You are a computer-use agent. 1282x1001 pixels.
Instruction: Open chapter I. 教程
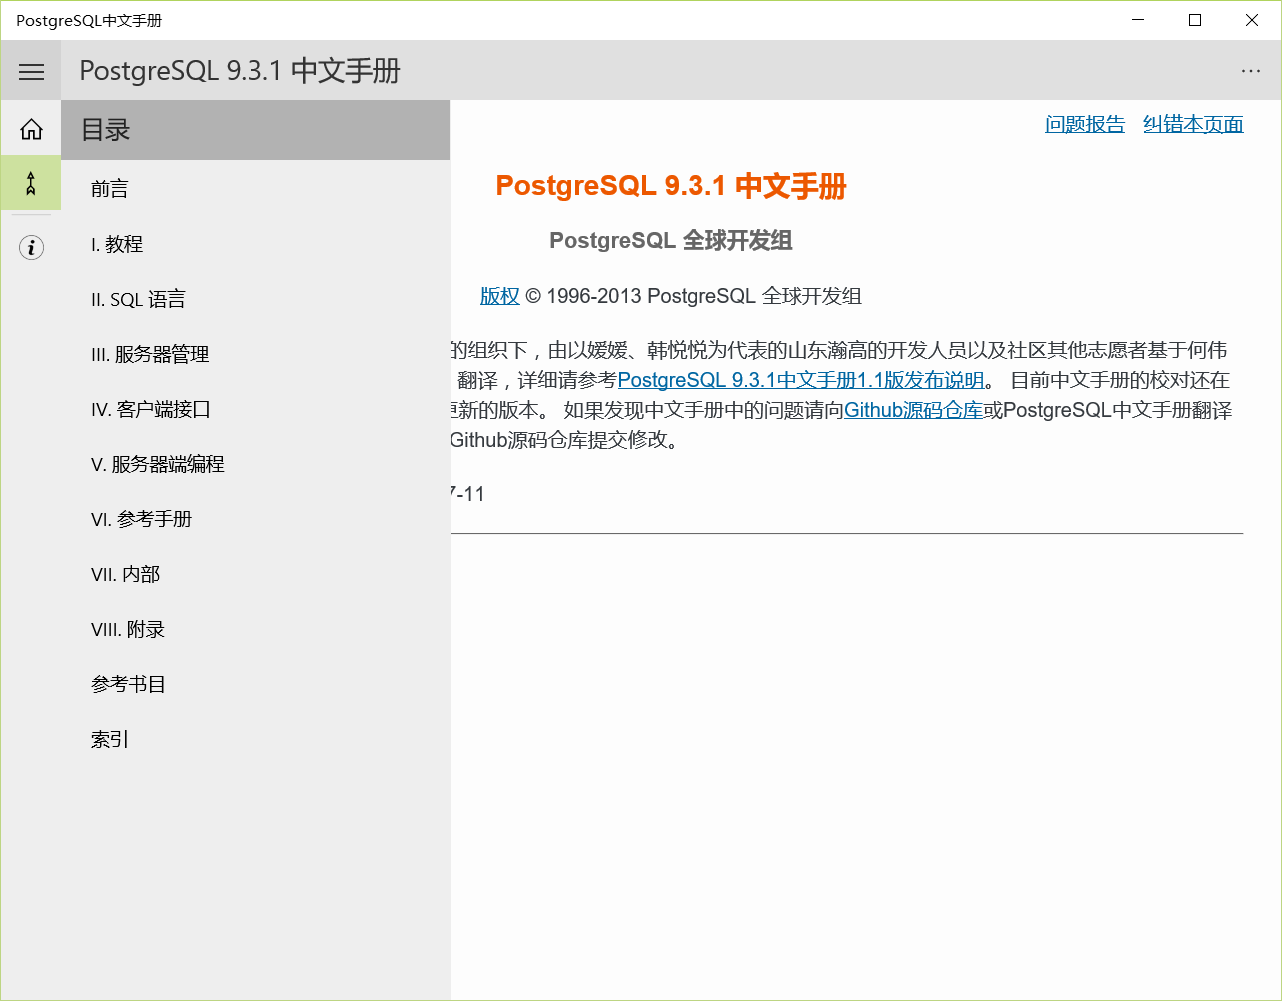(x=256, y=244)
